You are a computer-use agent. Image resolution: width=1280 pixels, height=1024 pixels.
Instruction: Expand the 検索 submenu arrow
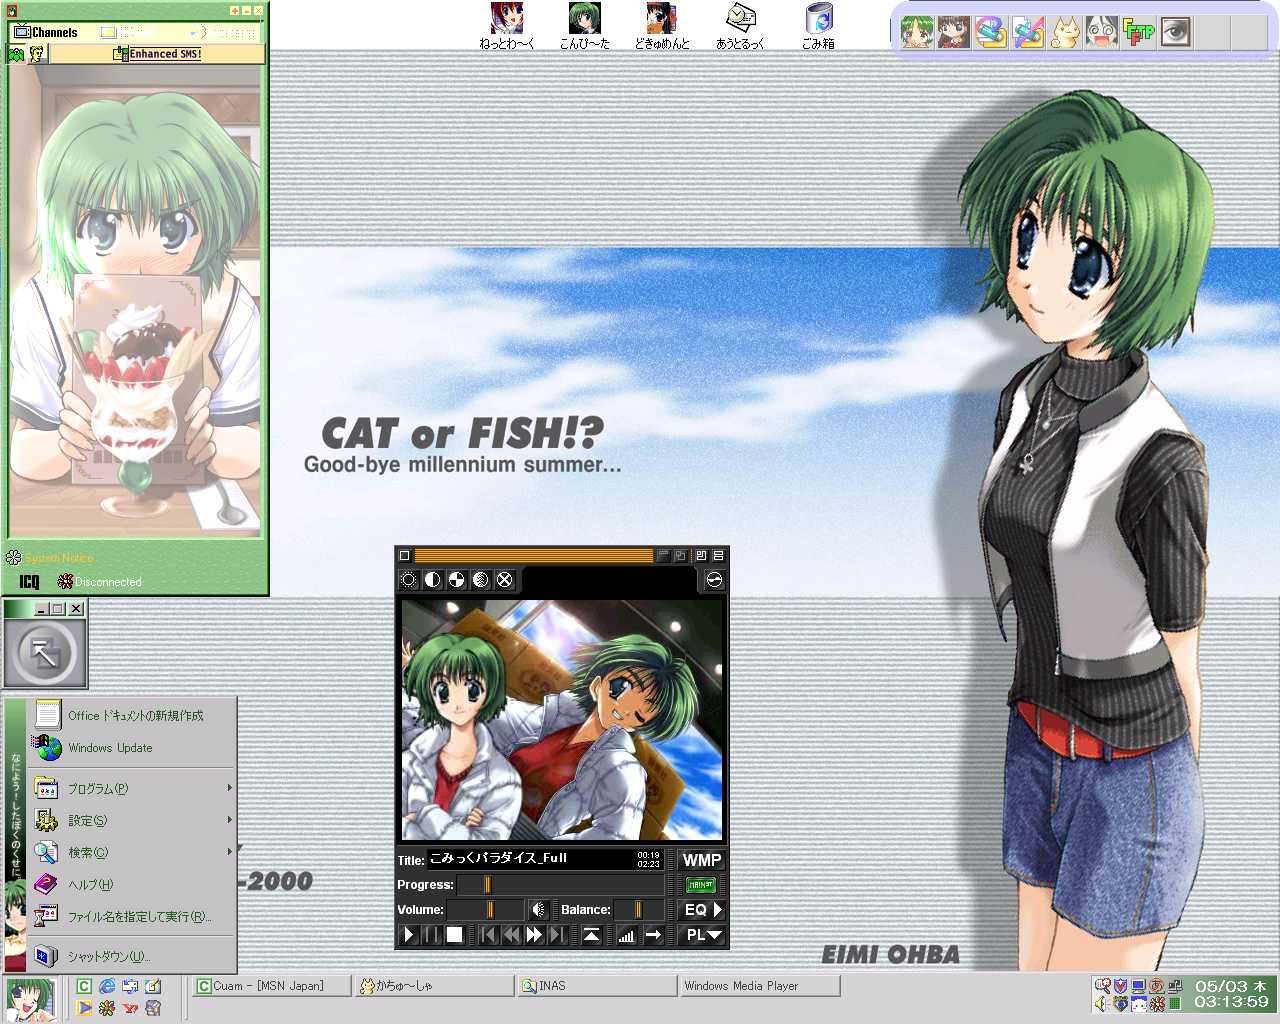(x=229, y=852)
